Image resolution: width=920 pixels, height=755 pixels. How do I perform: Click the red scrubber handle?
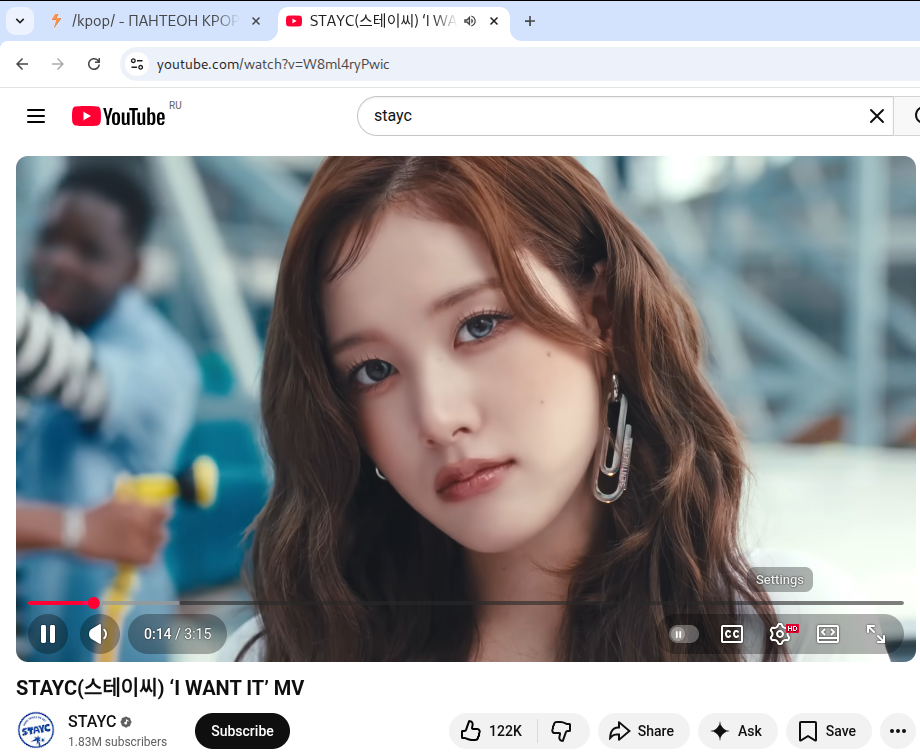[x=94, y=602]
